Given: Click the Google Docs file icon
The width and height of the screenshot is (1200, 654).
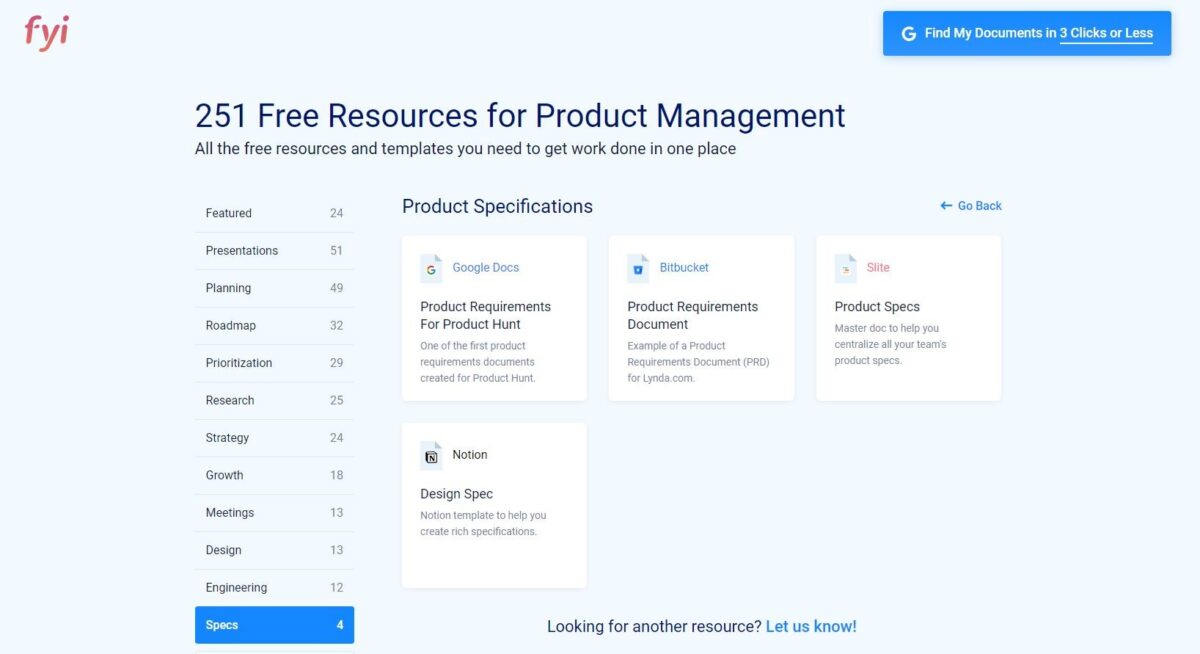Looking at the screenshot, I should (431, 268).
